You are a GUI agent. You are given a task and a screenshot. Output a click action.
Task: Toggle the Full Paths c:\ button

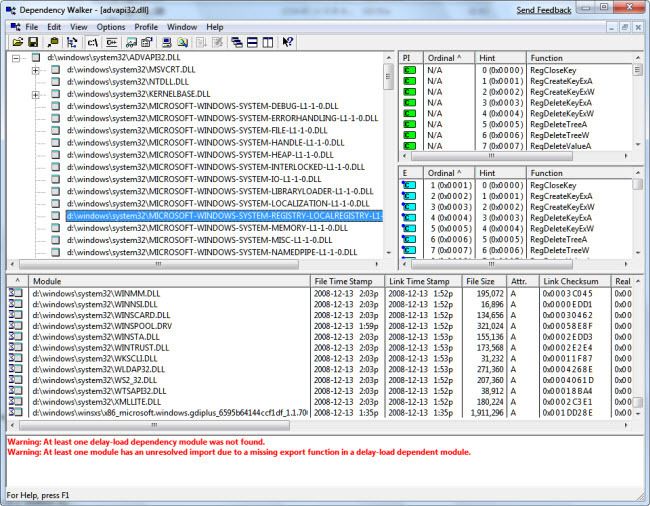92,42
